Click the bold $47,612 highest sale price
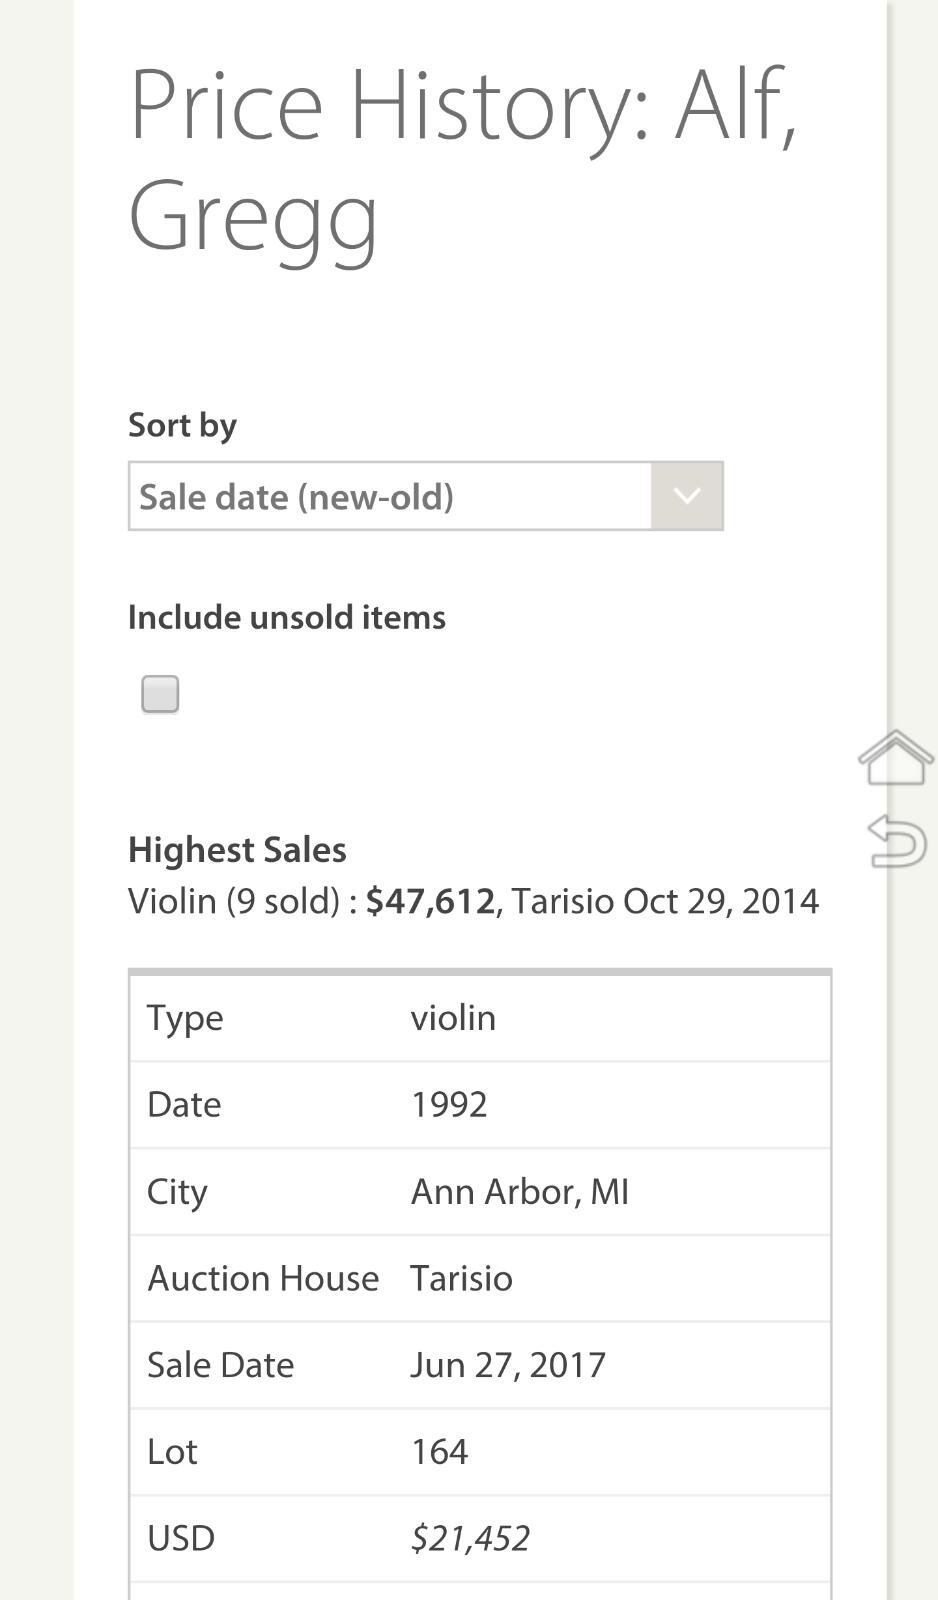 click(x=430, y=901)
